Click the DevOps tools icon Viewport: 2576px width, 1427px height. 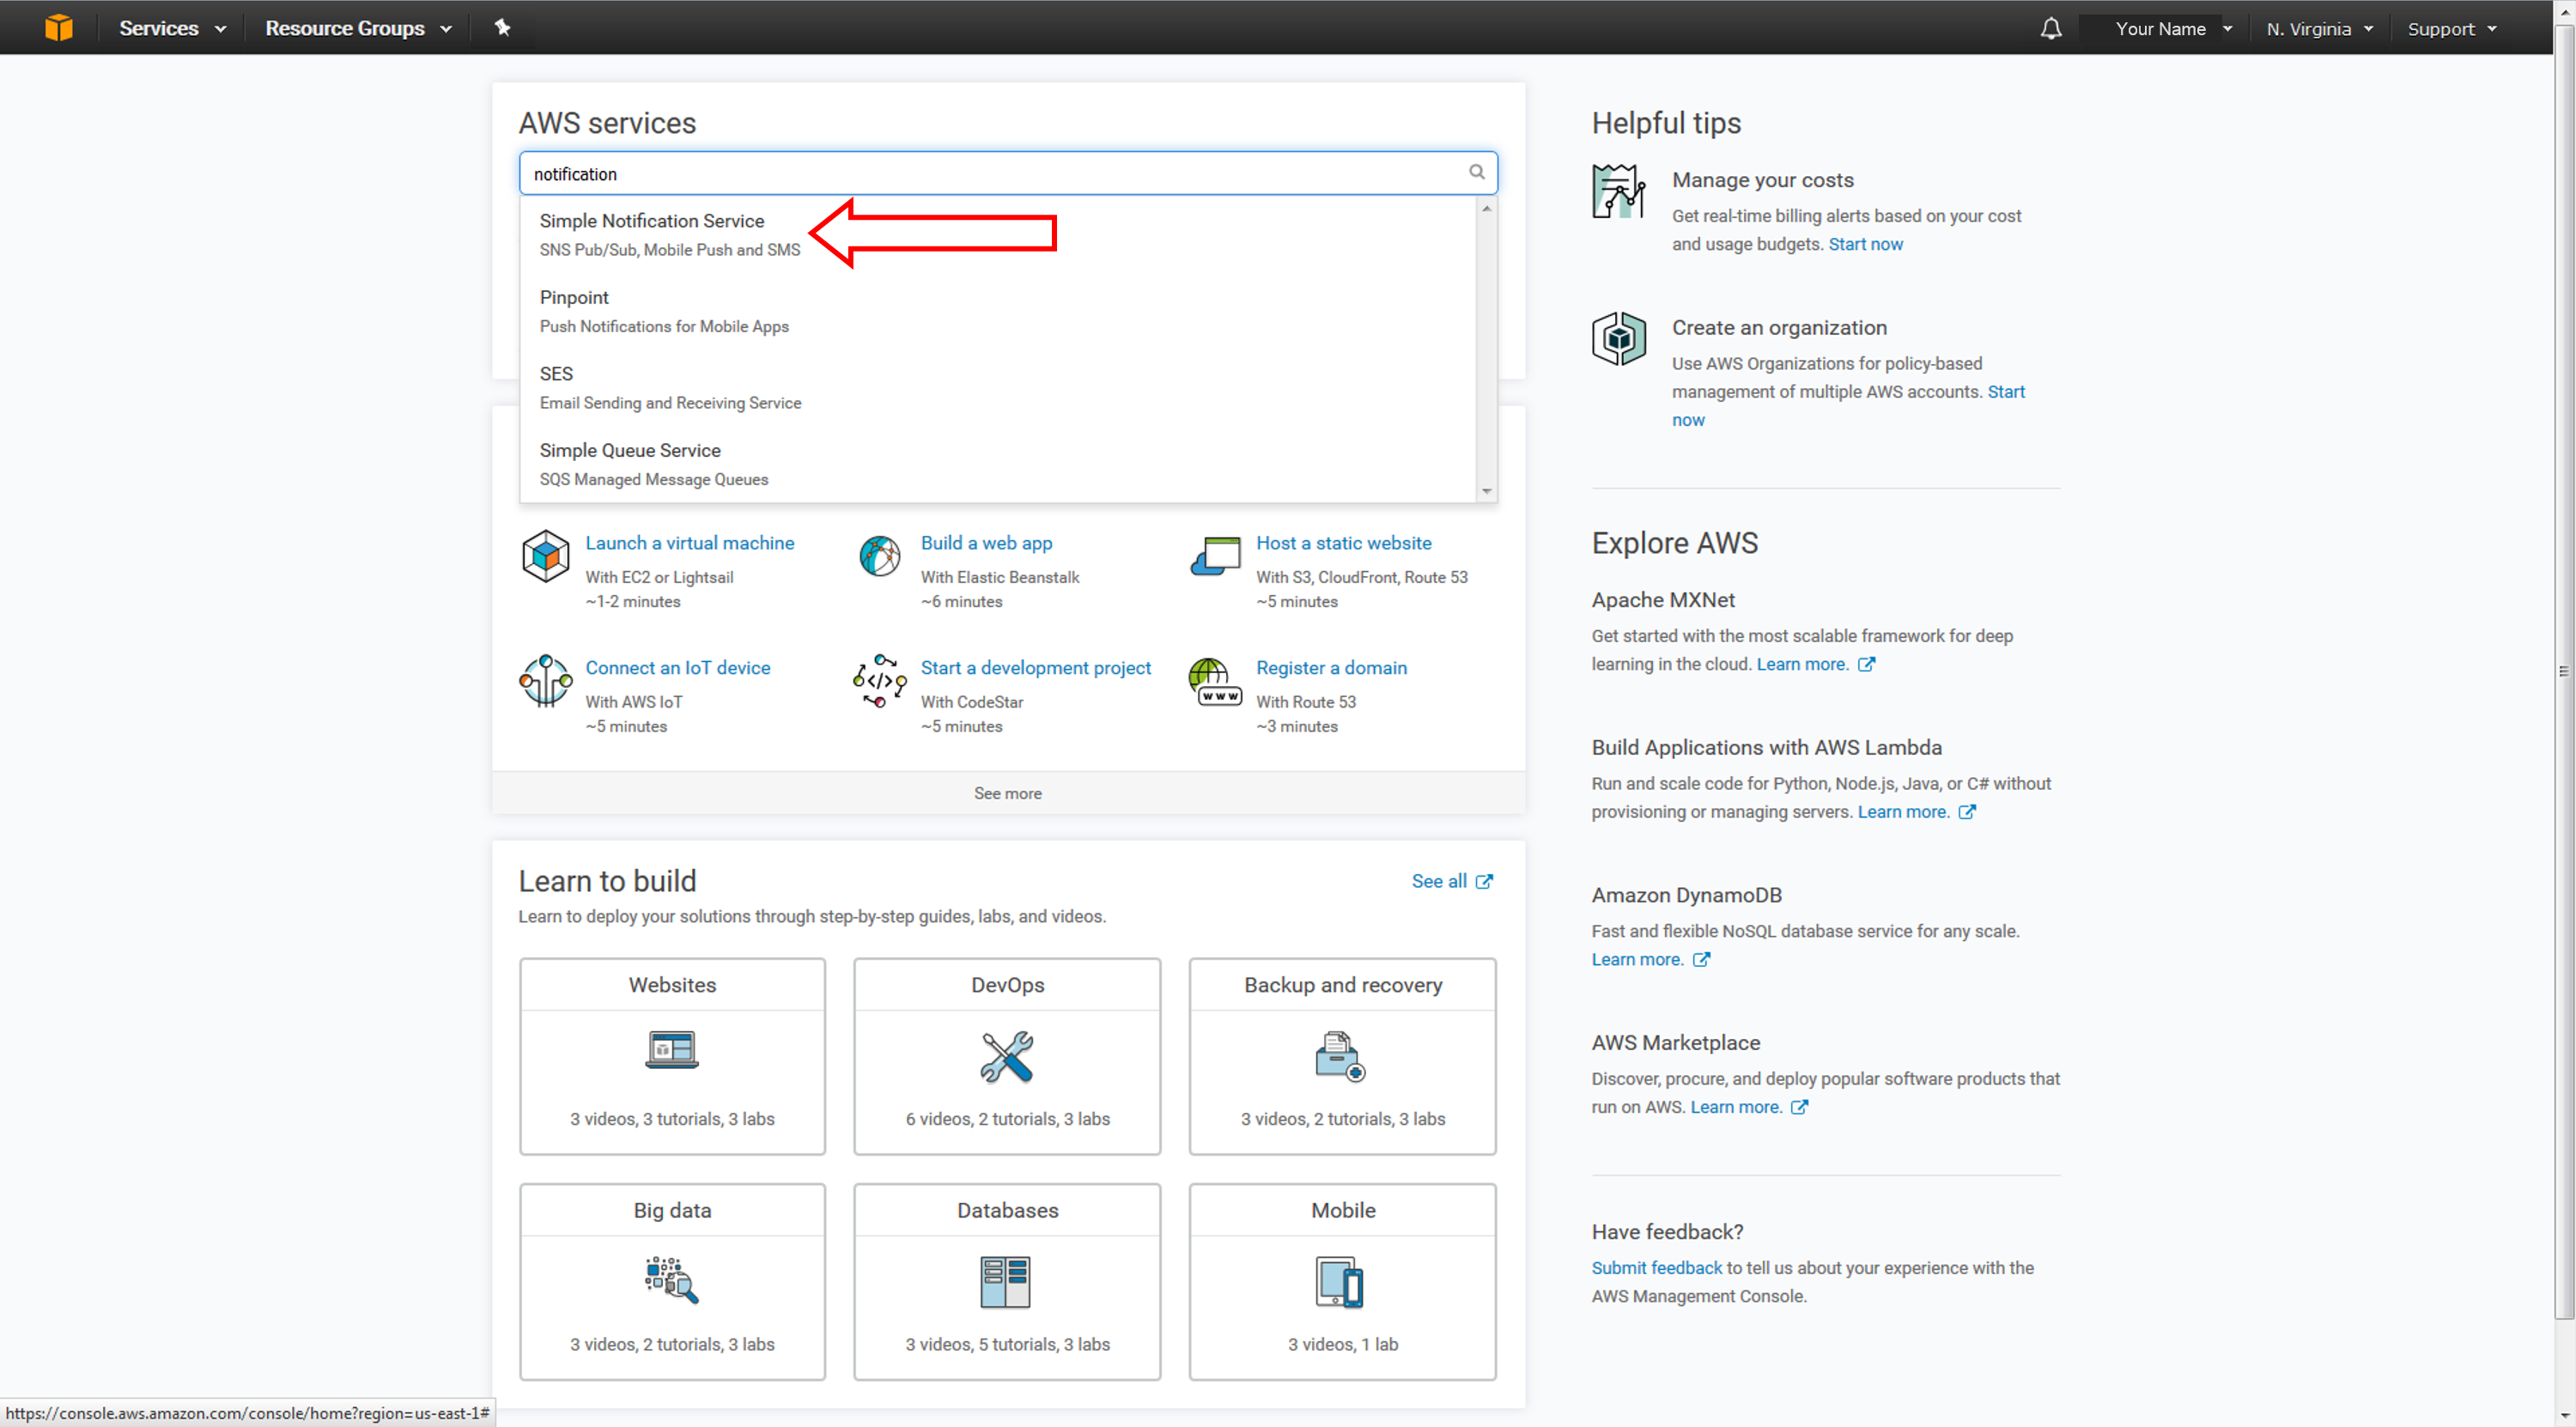click(x=1007, y=1057)
